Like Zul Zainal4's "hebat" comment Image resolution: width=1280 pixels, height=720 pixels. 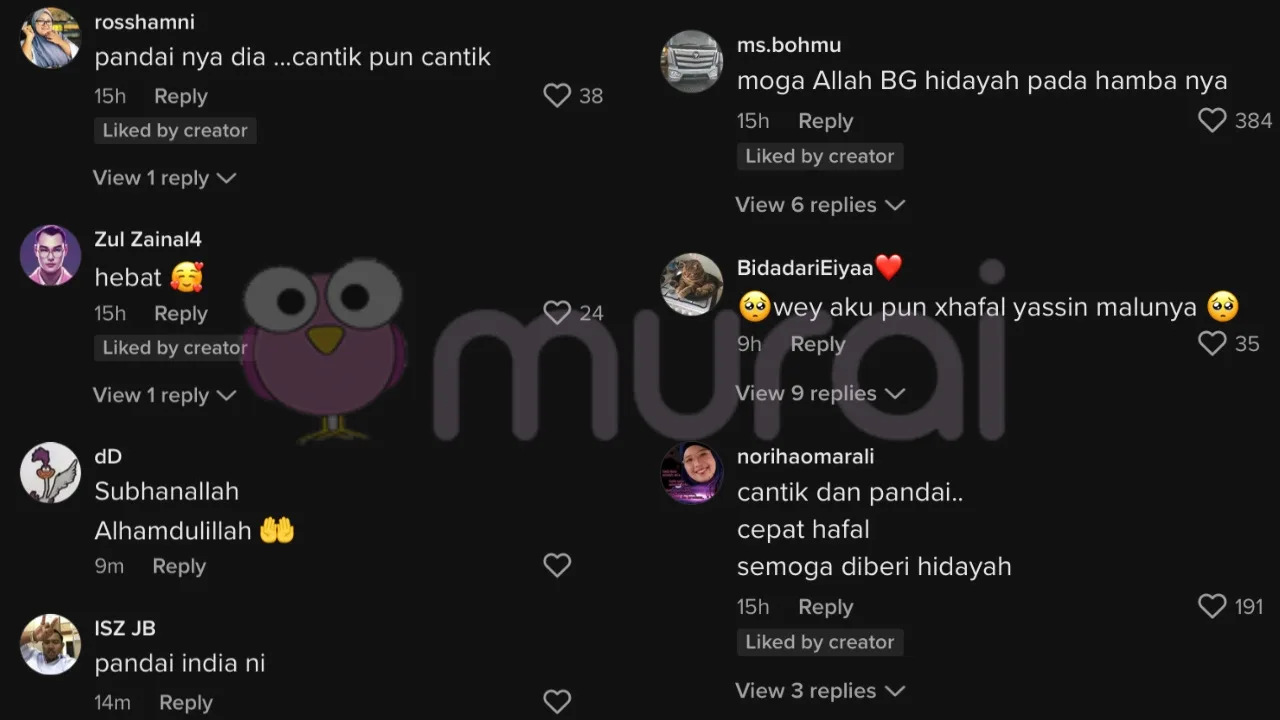(x=557, y=313)
